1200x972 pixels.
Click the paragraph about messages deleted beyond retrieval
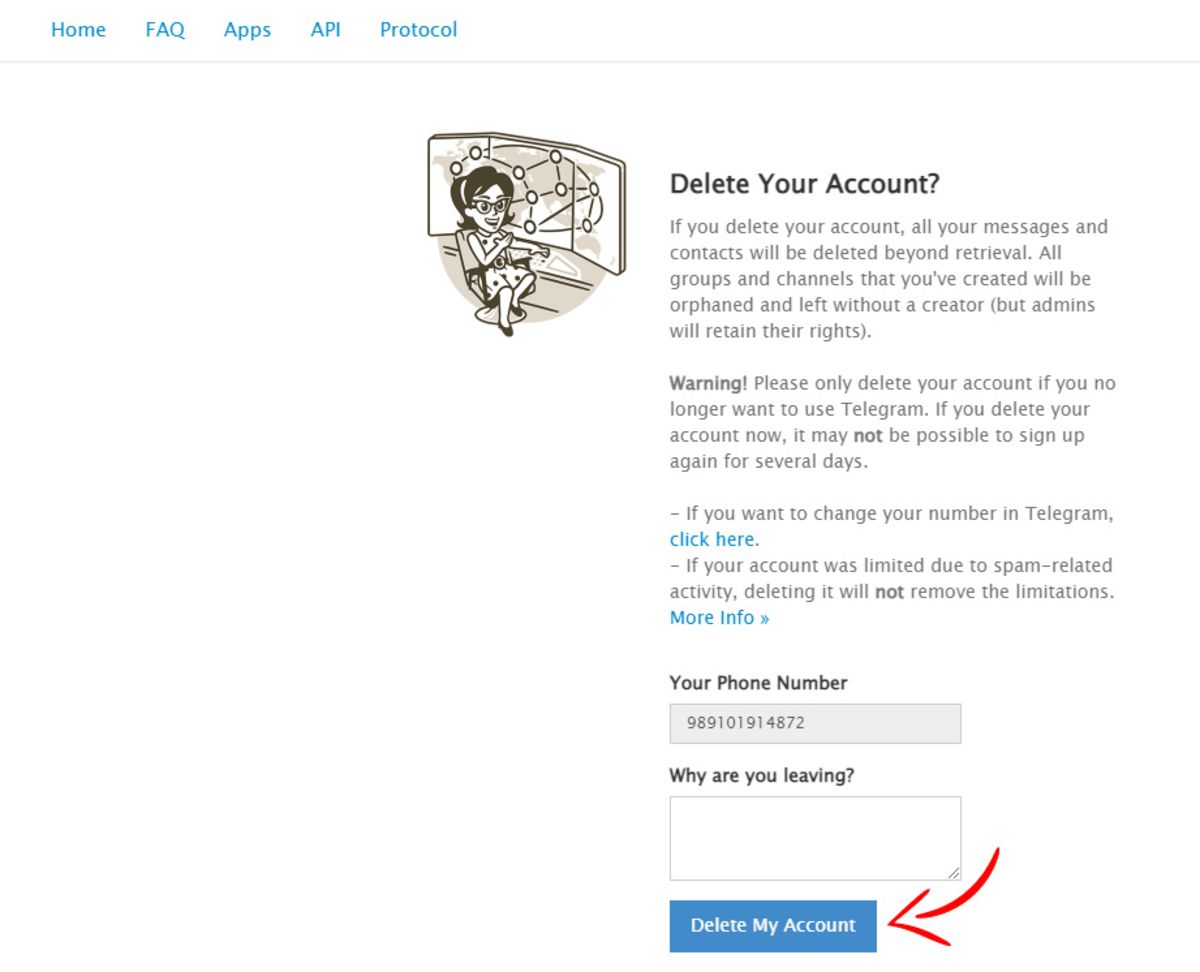890,279
